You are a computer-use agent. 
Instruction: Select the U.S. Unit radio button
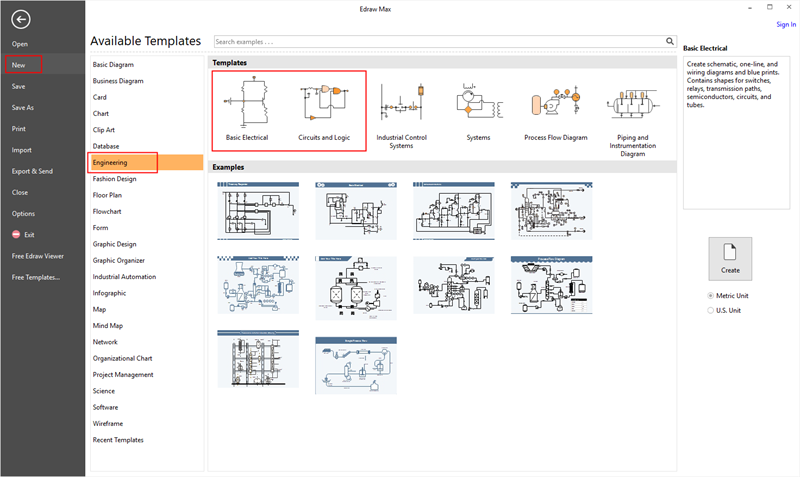[x=710, y=310]
